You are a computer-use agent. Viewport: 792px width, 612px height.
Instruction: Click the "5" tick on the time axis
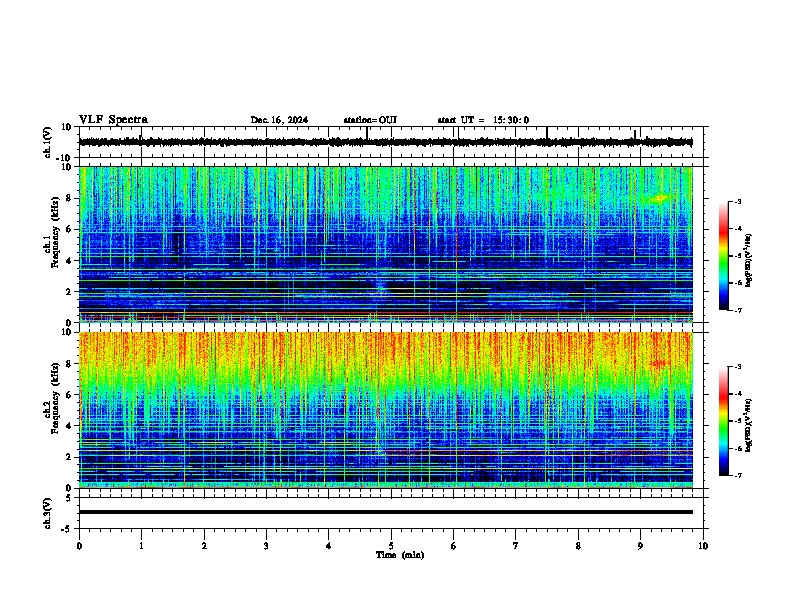[391, 546]
